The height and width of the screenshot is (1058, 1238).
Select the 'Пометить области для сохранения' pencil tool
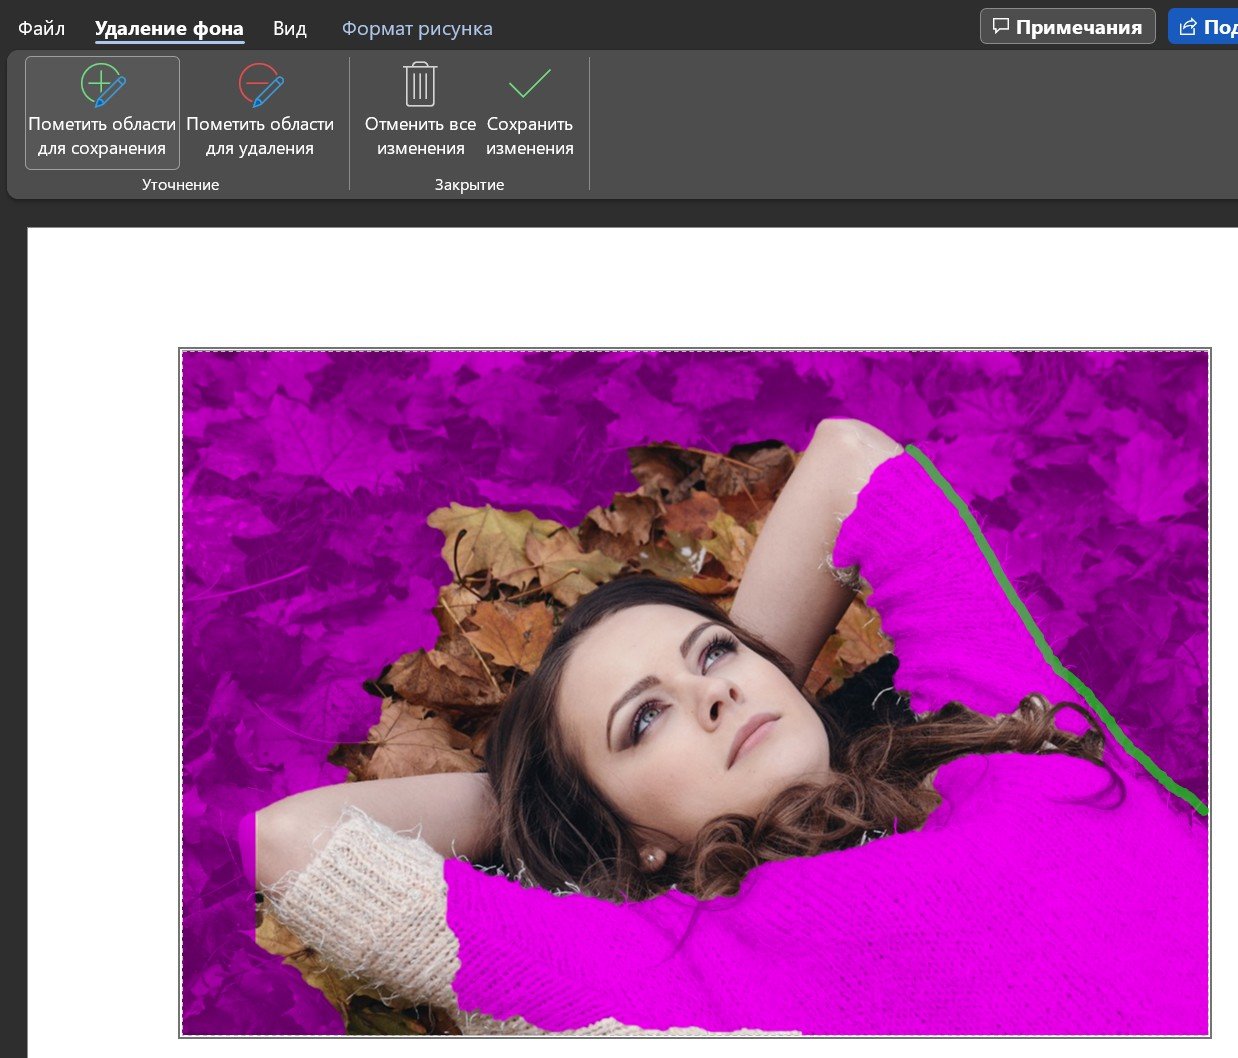(102, 112)
